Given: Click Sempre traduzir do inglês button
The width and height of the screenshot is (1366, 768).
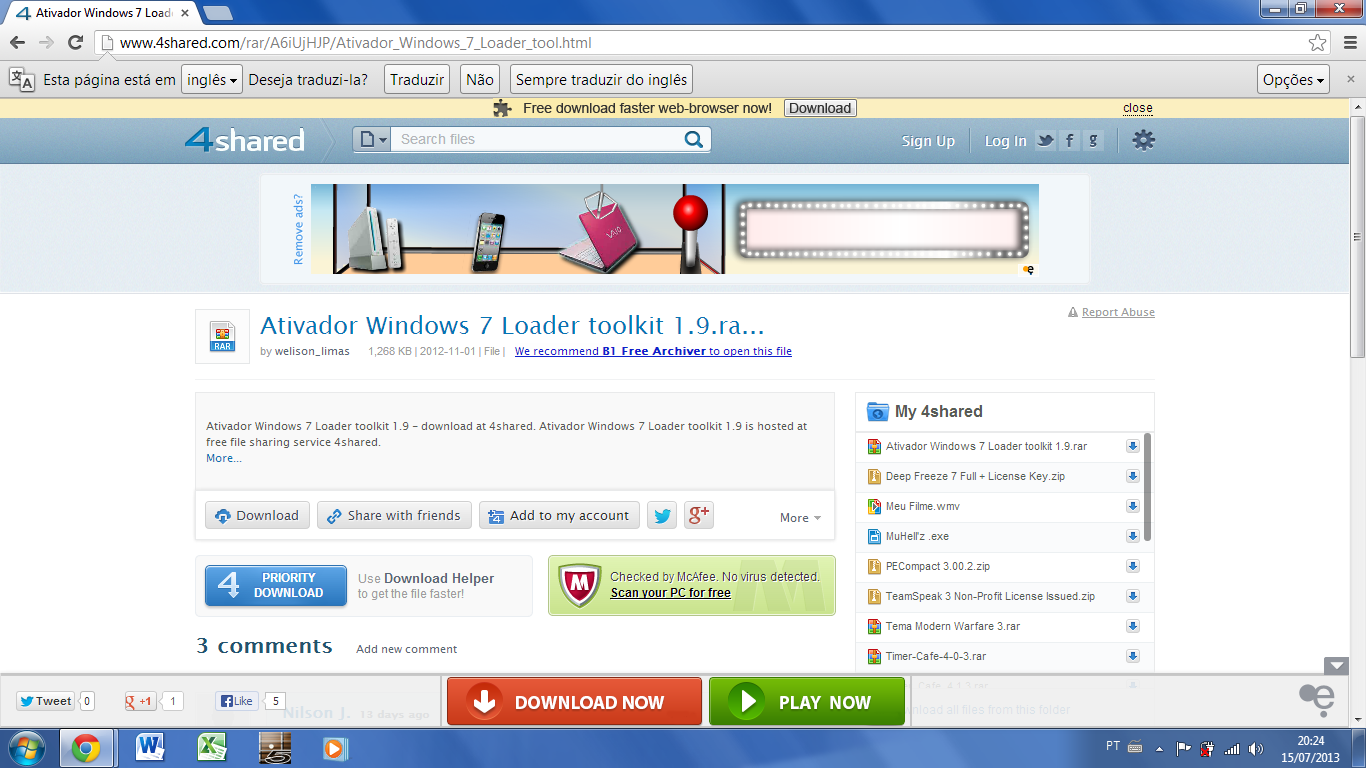Looking at the screenshot, I should click(x=601, y=80).
